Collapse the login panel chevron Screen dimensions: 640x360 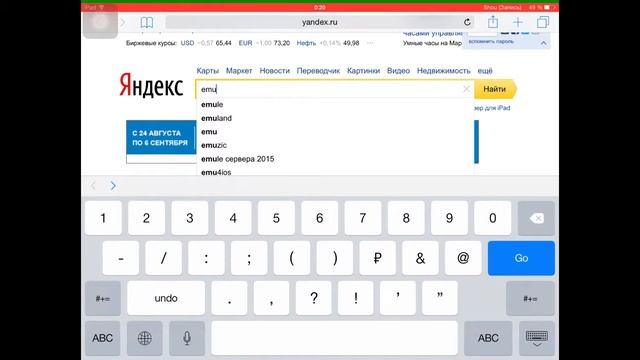coord(543,43)
